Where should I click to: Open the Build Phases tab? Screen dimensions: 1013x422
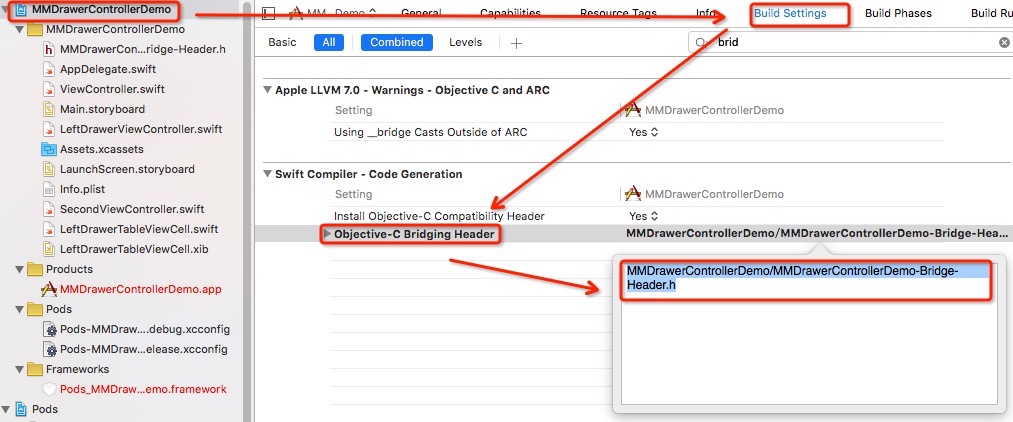point(898,13)
